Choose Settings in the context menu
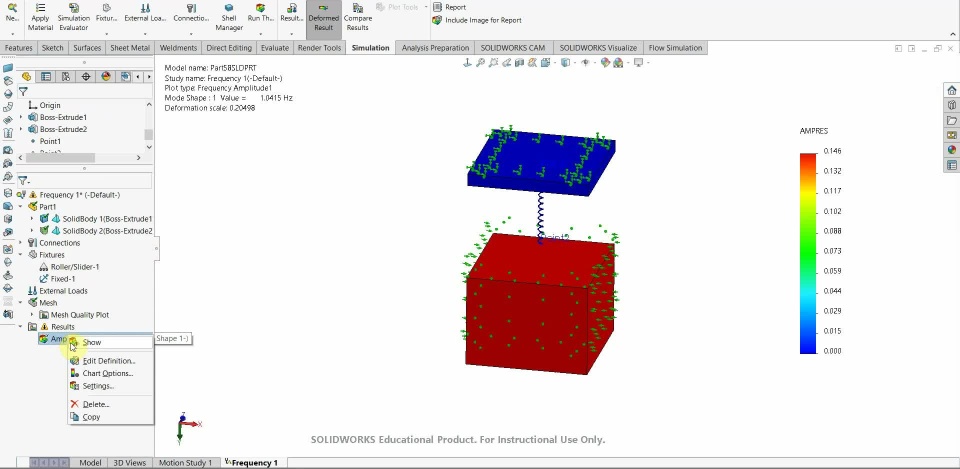Image resolution: width=960 pixels, height=469 pixels. pyautogui.click(x=110, y=386)
